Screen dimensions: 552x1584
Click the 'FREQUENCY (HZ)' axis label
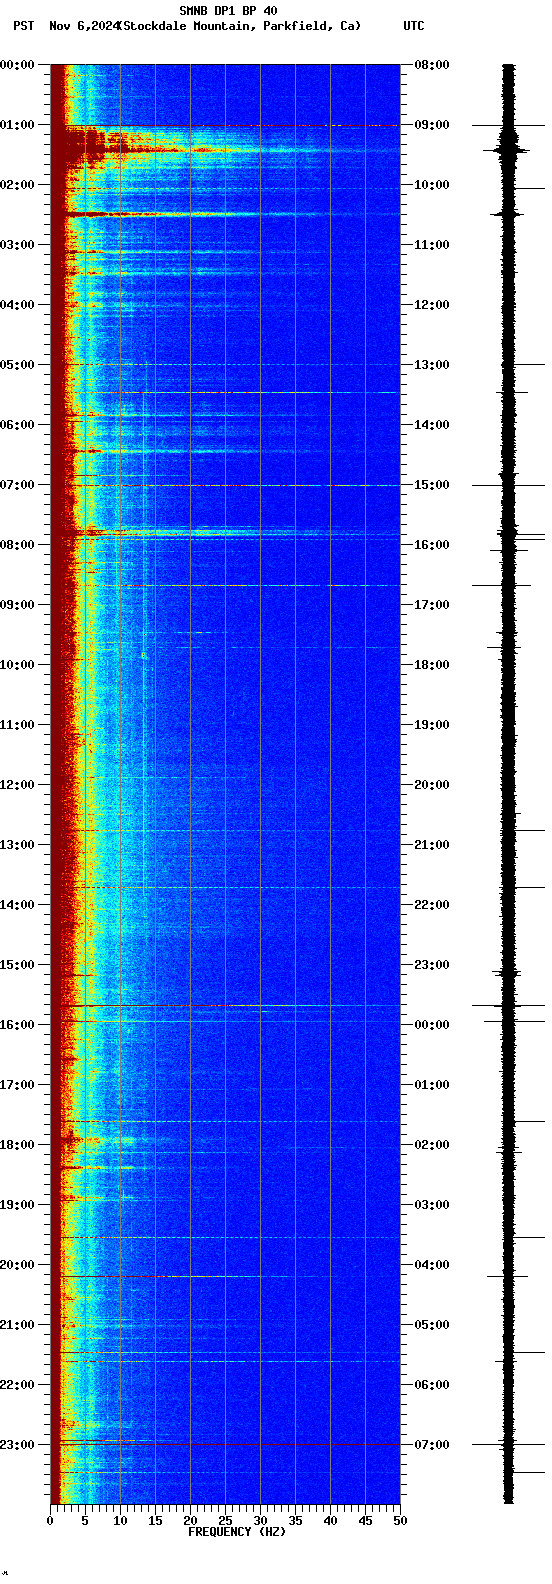pos(237,1532)
